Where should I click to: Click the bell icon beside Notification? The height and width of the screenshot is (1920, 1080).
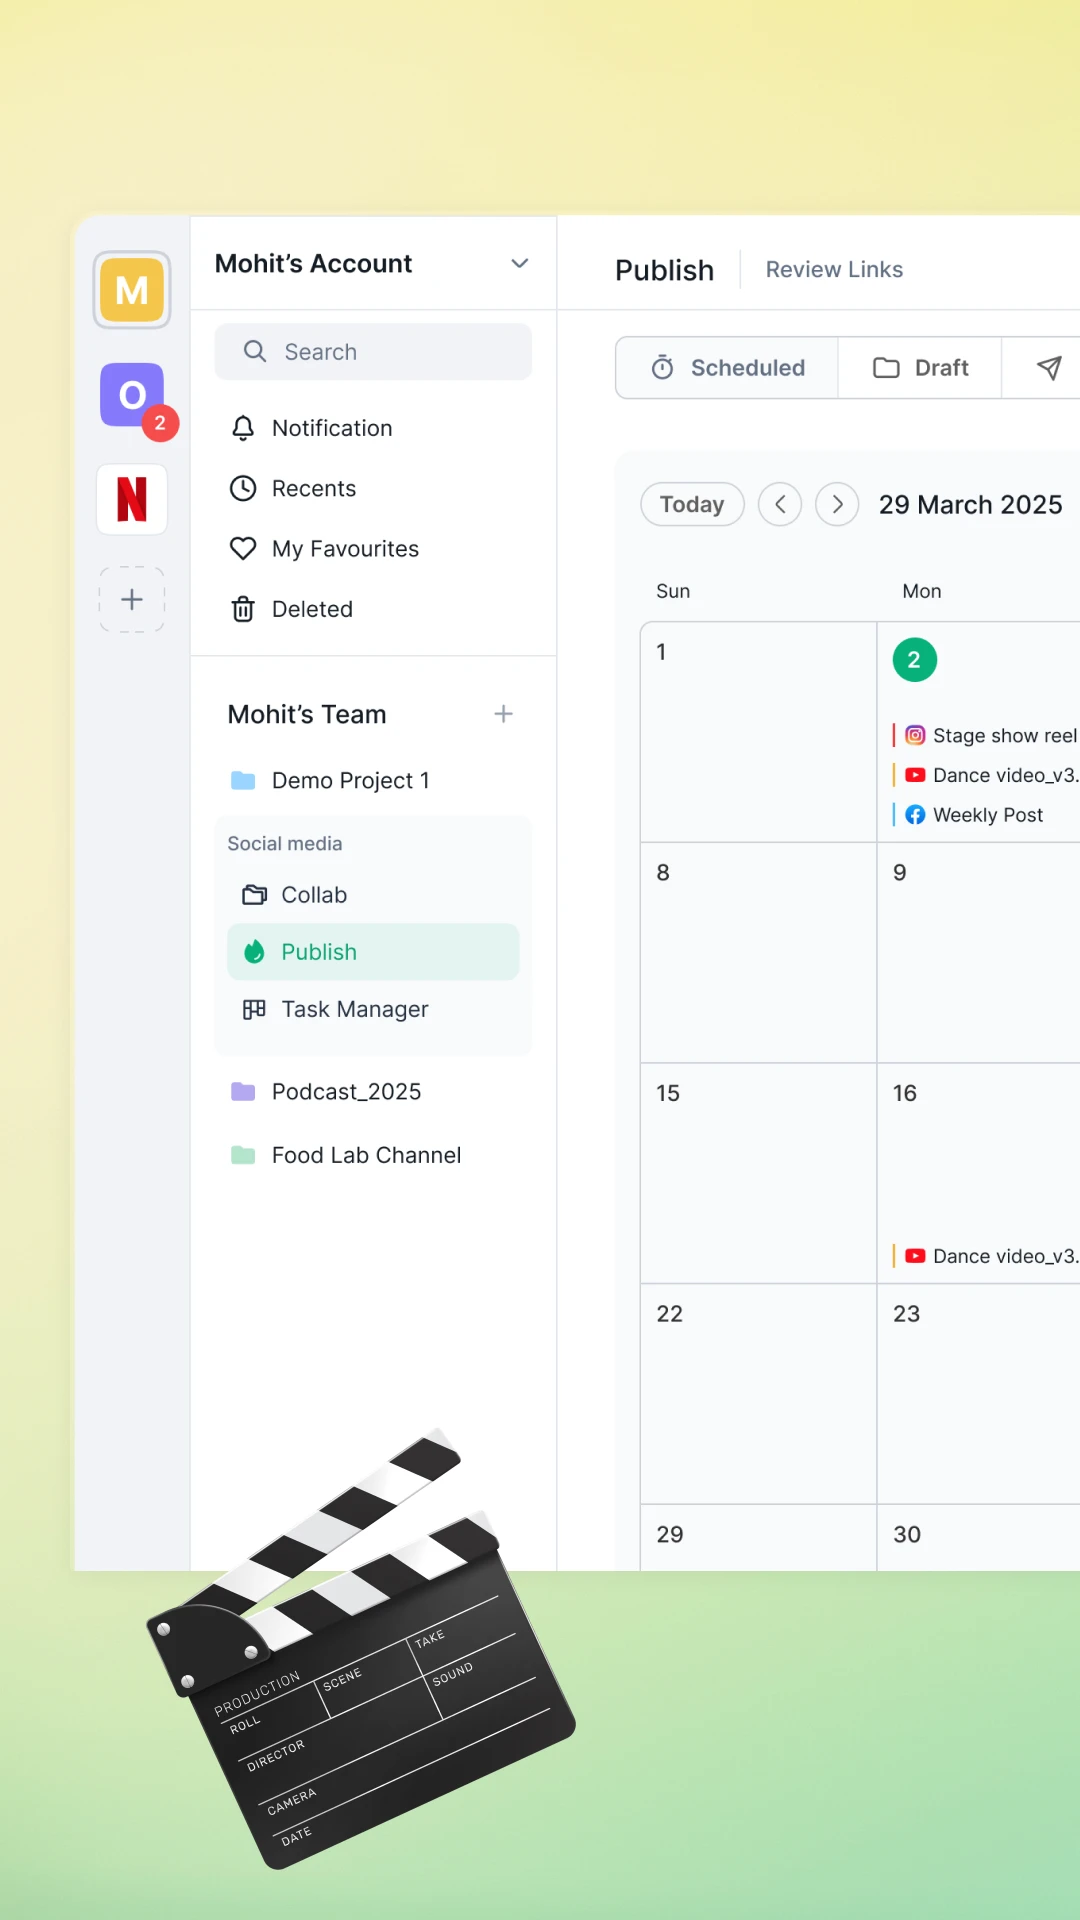(x=243, y=428)
